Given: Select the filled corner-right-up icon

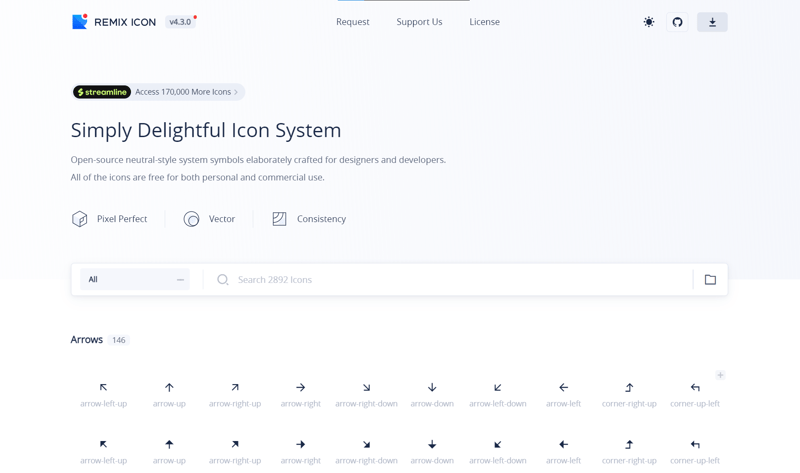Looking at the screenshot, I should (x=629, y=444).
